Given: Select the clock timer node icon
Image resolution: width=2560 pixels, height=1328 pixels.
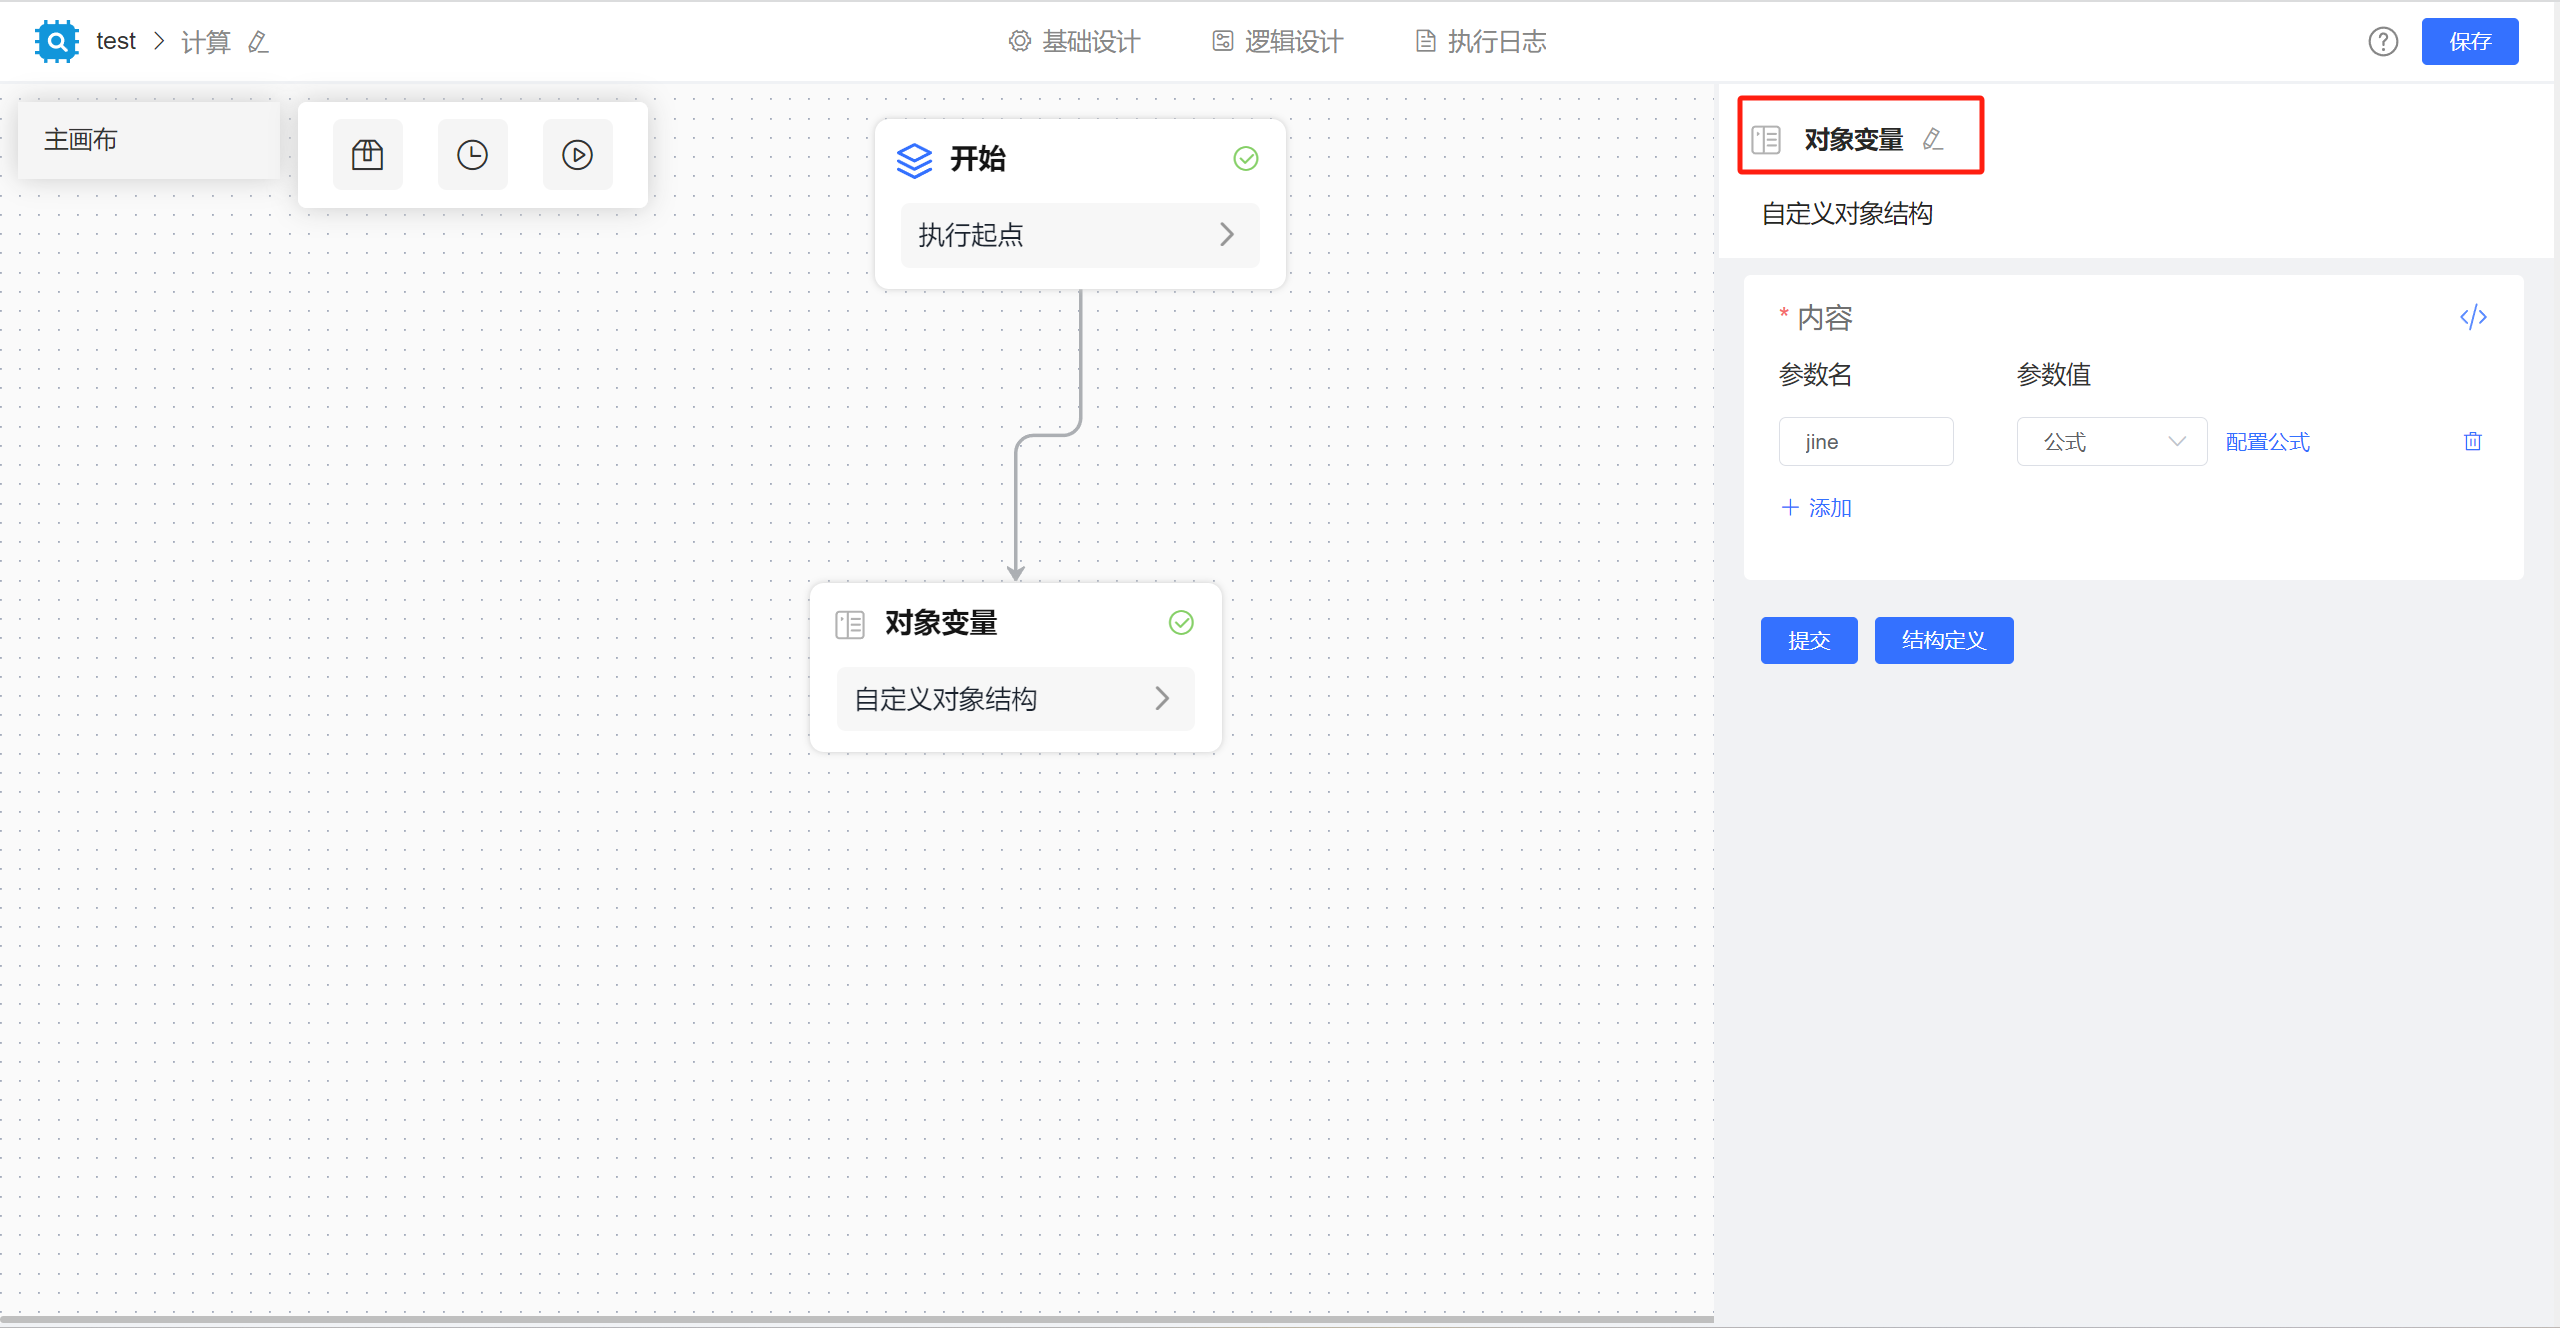Looking at the screenshot, I should (x=472, y=154).
